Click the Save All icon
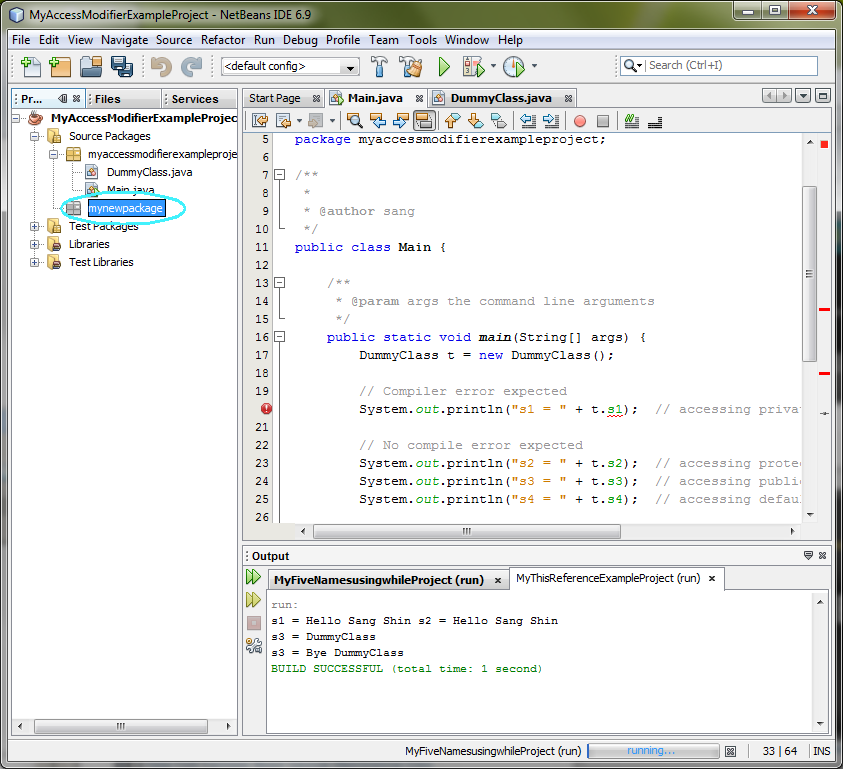 pos(122,66)
